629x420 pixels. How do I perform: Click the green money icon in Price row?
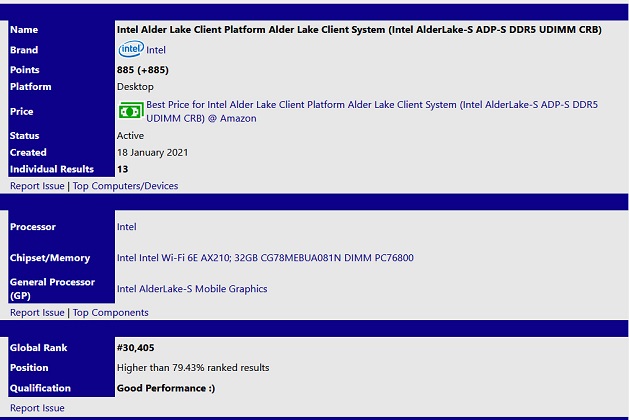pyautogui.click(x=131, y=111)
